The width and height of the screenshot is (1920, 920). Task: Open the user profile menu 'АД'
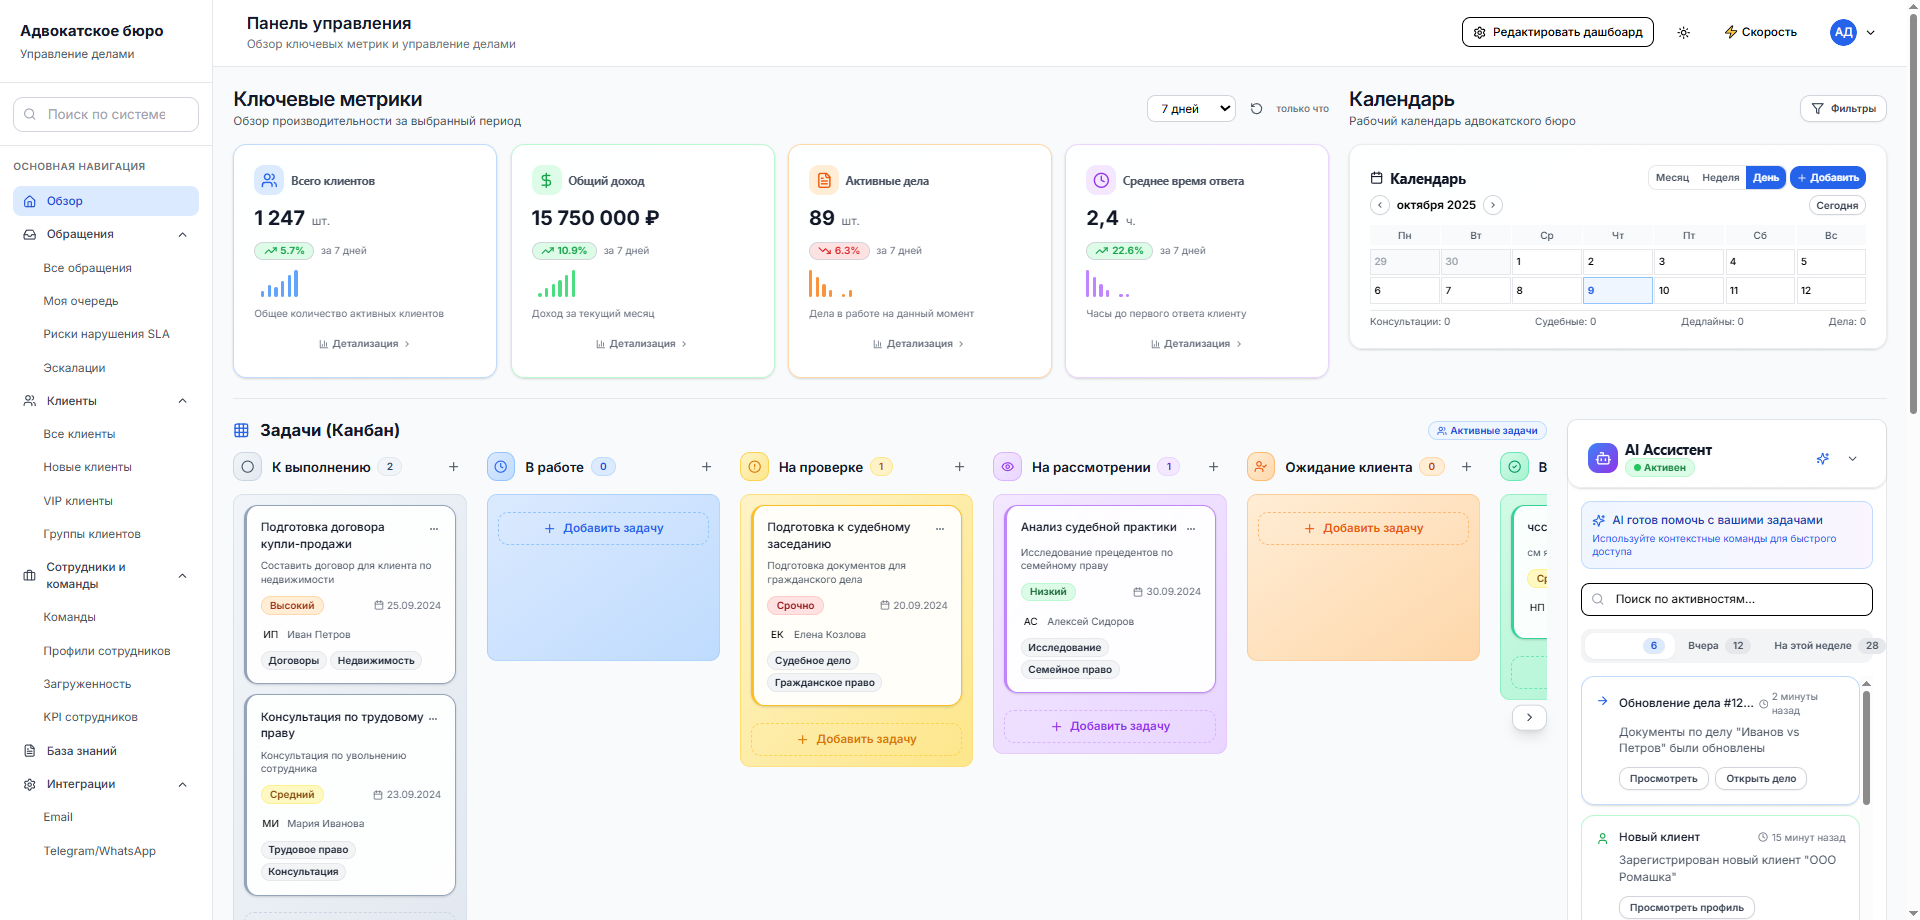tap(1853, 33)
